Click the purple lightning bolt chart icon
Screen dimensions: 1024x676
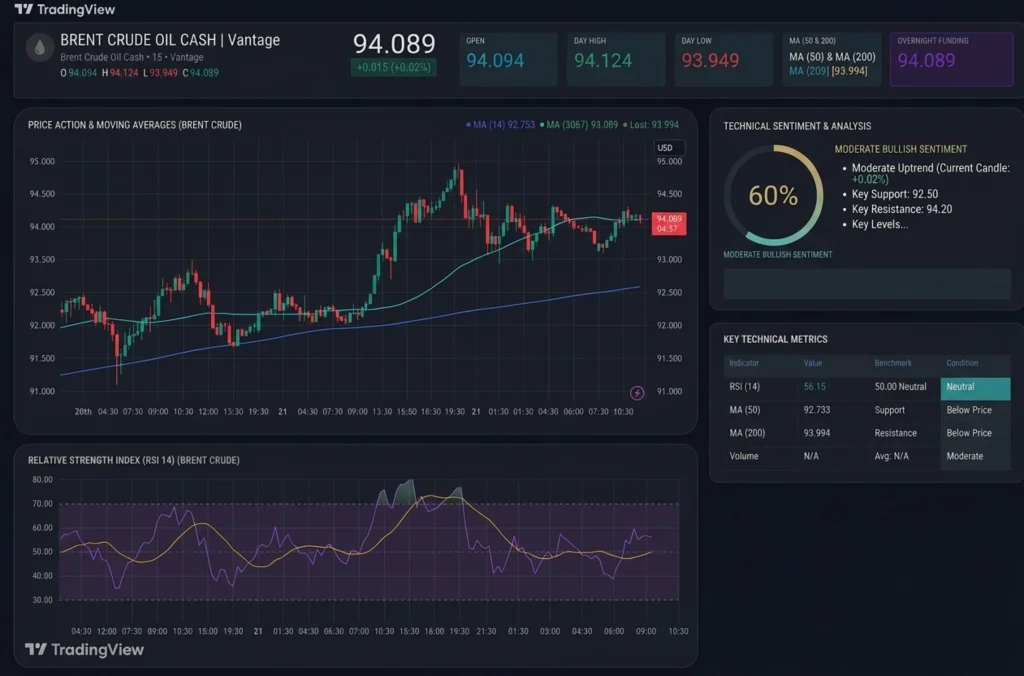click(x=637, y=393)
